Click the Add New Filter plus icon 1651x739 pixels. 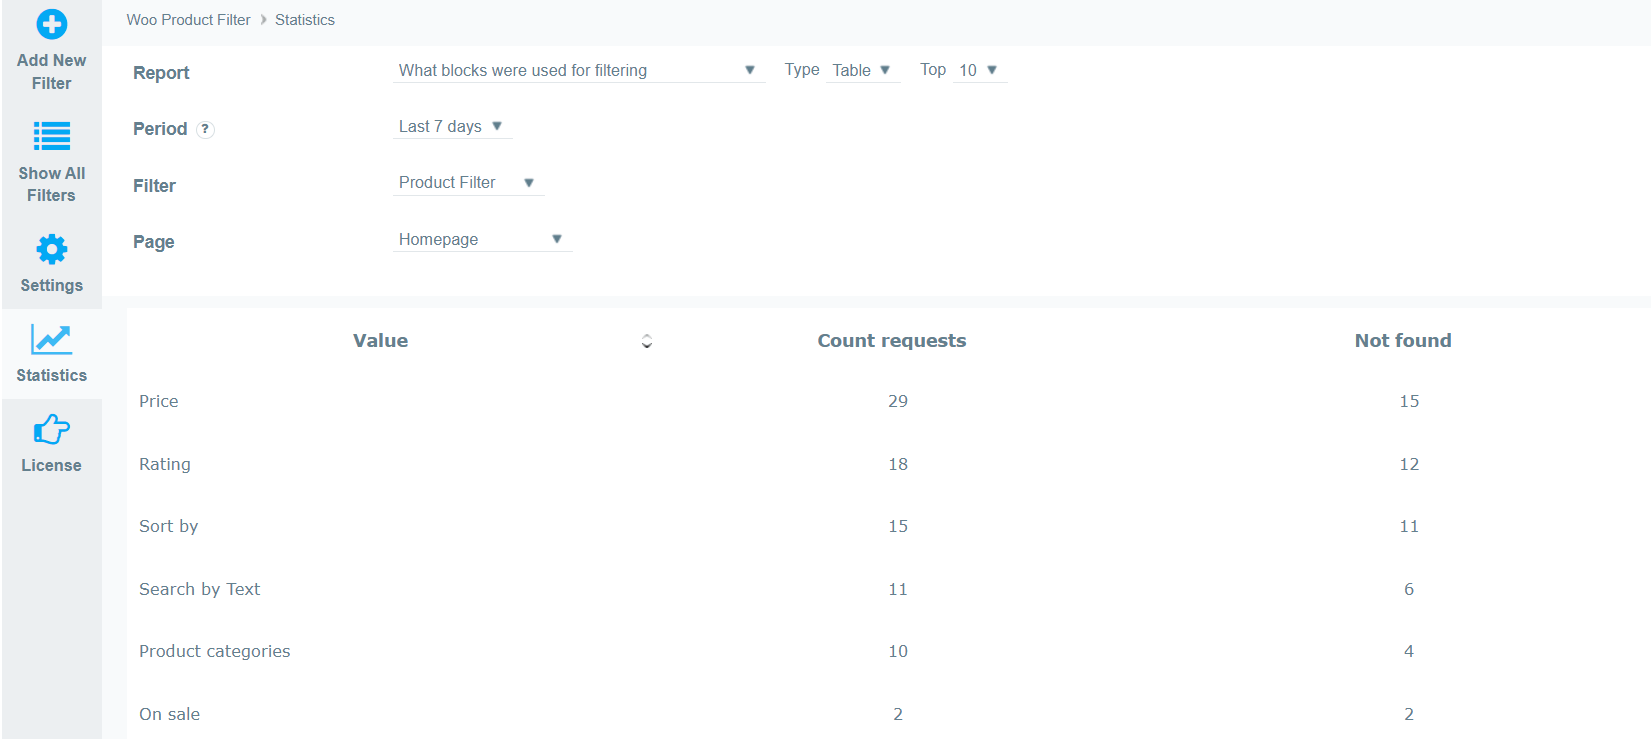pos(52,24)
